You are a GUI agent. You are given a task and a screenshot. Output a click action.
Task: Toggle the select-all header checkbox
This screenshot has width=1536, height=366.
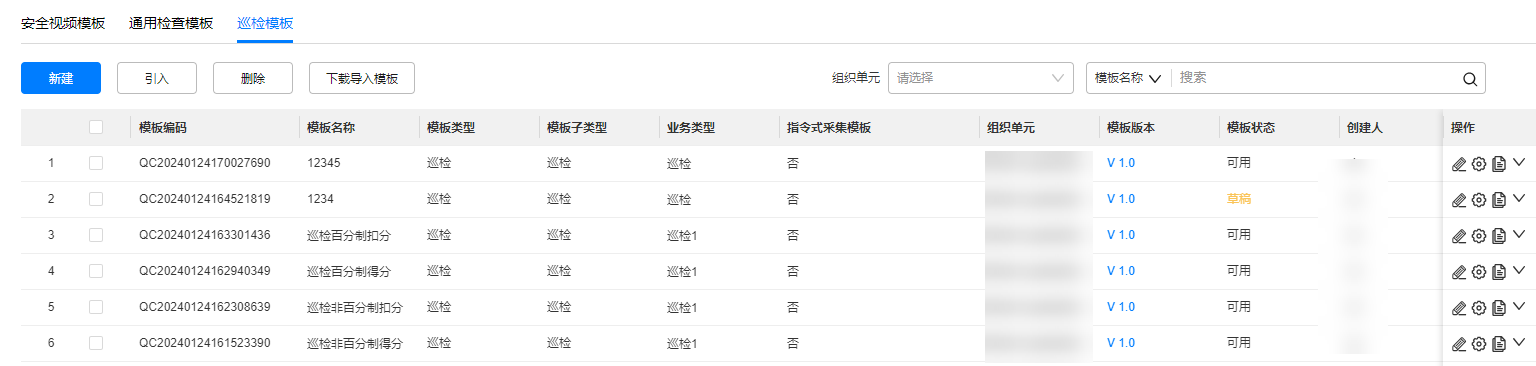[96, 127]
